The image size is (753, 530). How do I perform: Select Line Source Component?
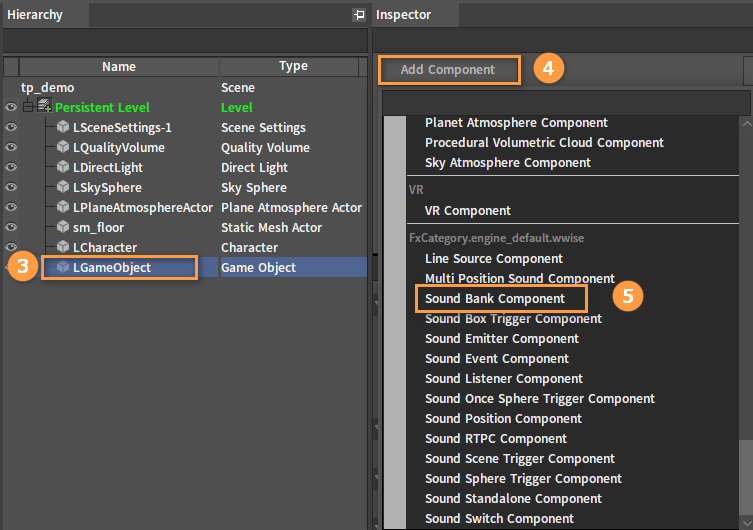click(494, 259)
